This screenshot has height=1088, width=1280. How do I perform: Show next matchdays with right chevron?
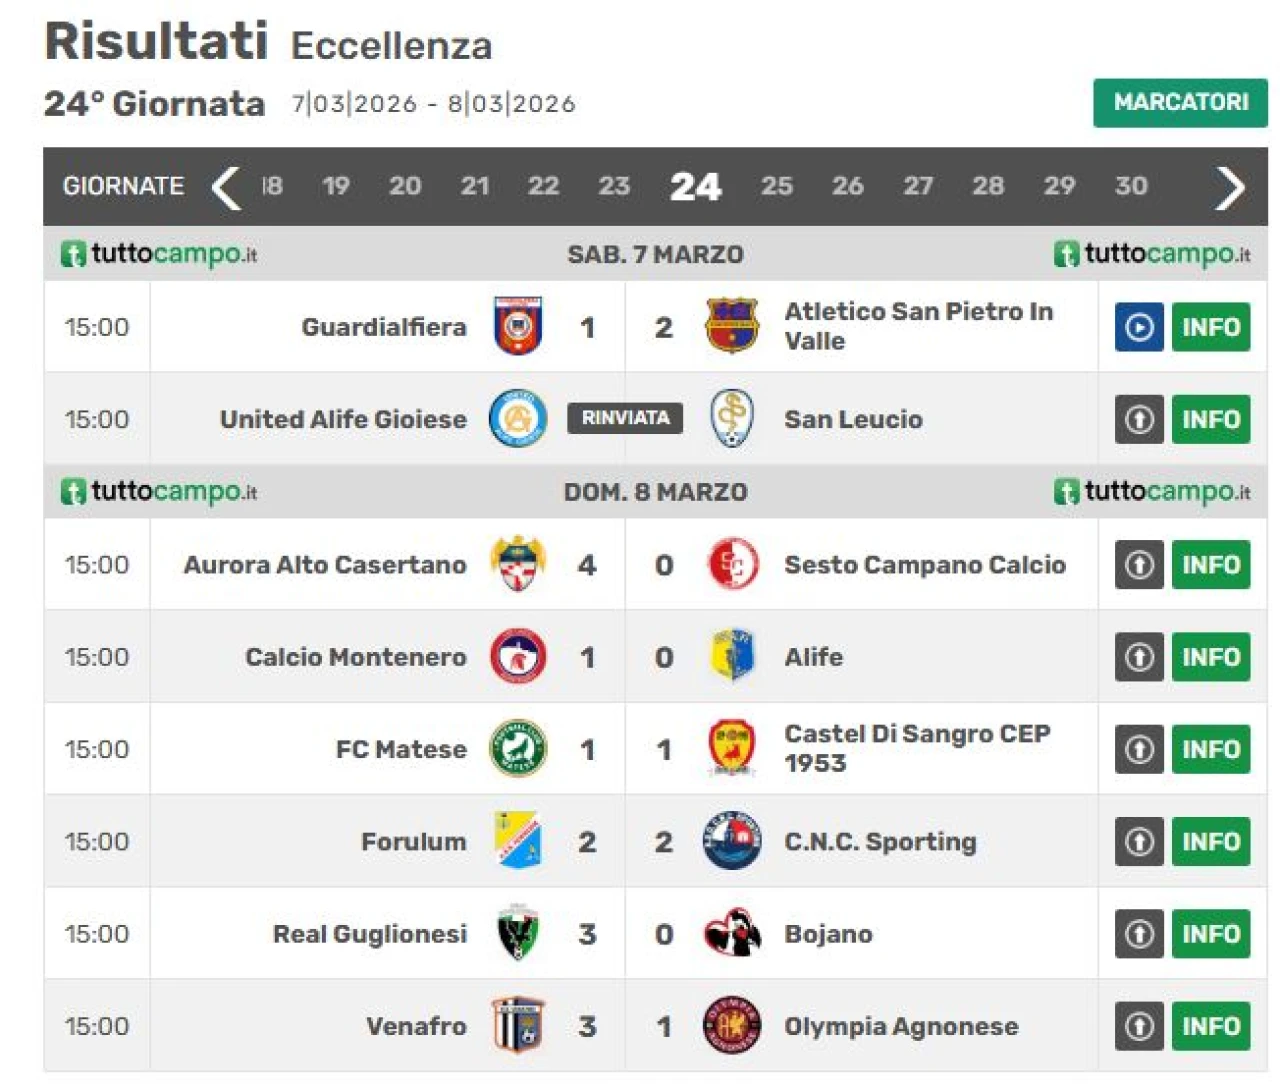[1229, 187]
